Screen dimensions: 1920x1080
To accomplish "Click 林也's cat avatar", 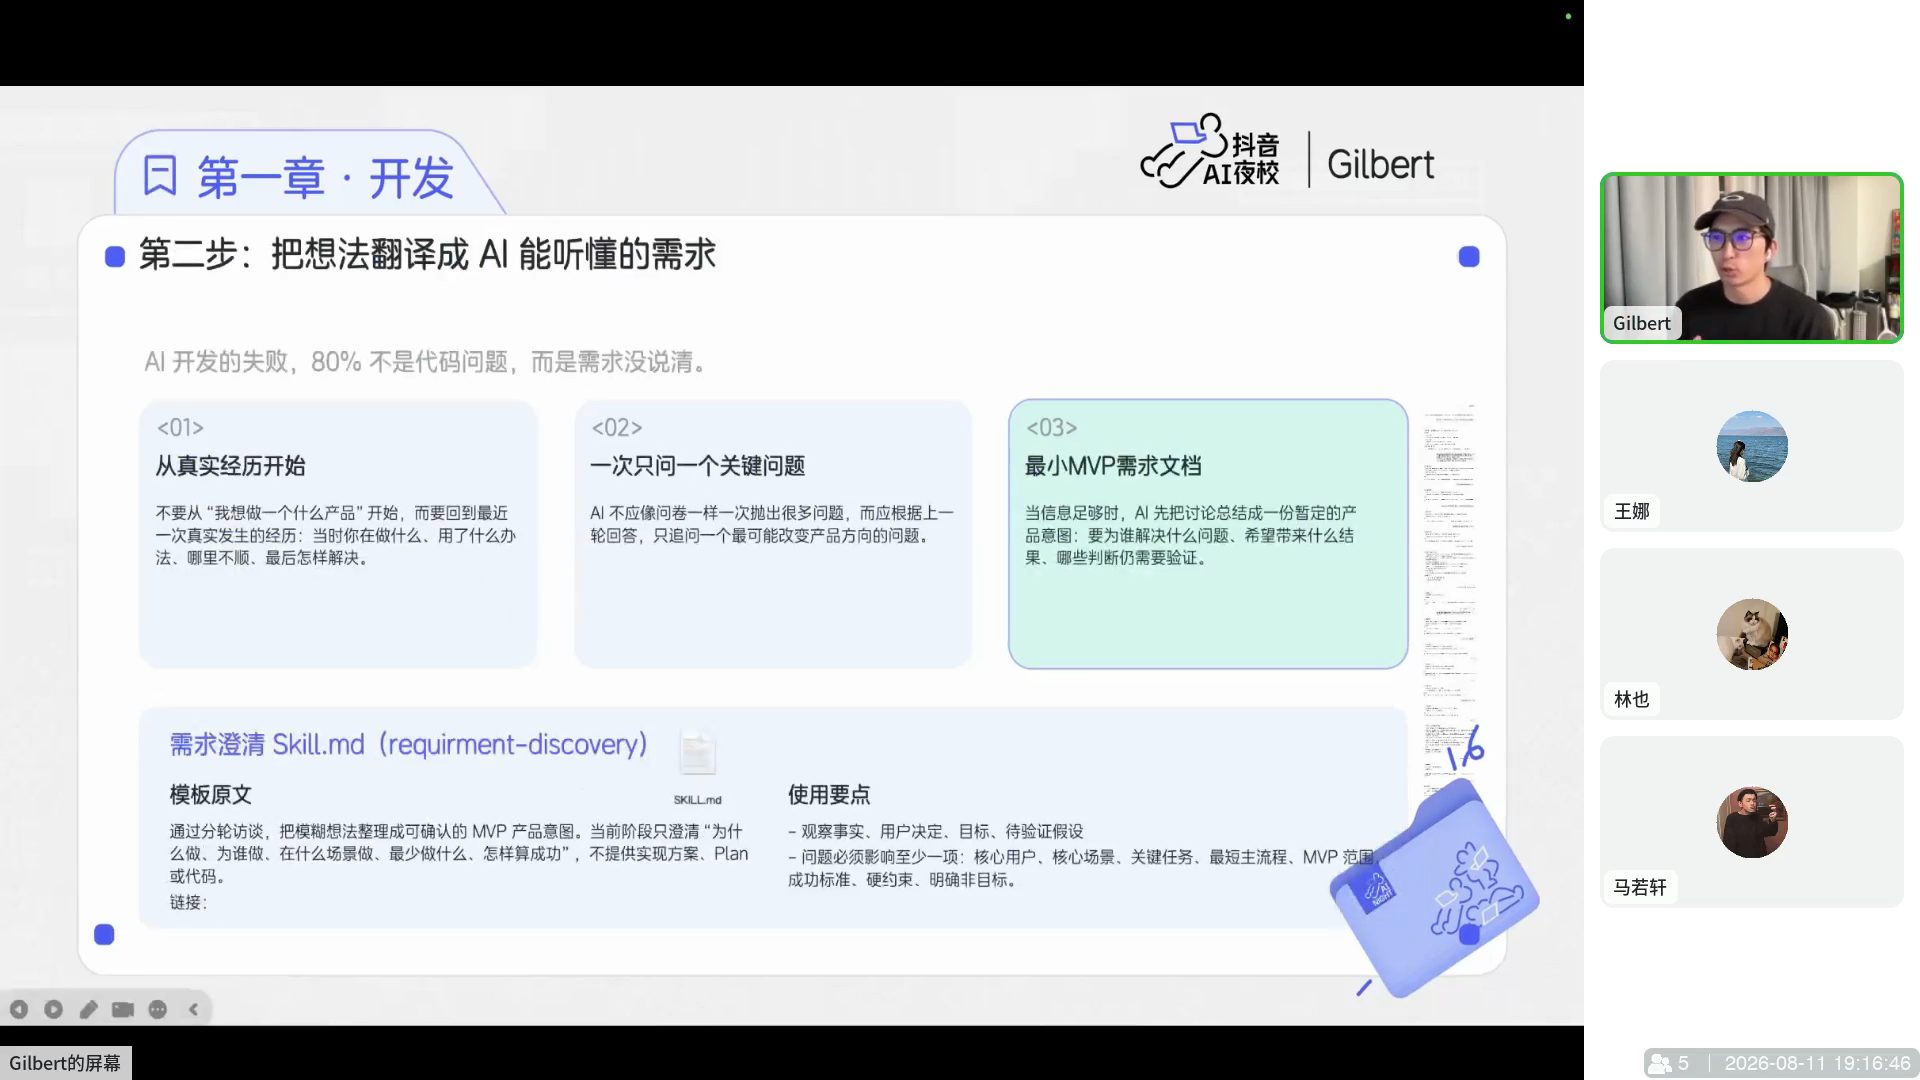I will click(x=1751, y=634).
